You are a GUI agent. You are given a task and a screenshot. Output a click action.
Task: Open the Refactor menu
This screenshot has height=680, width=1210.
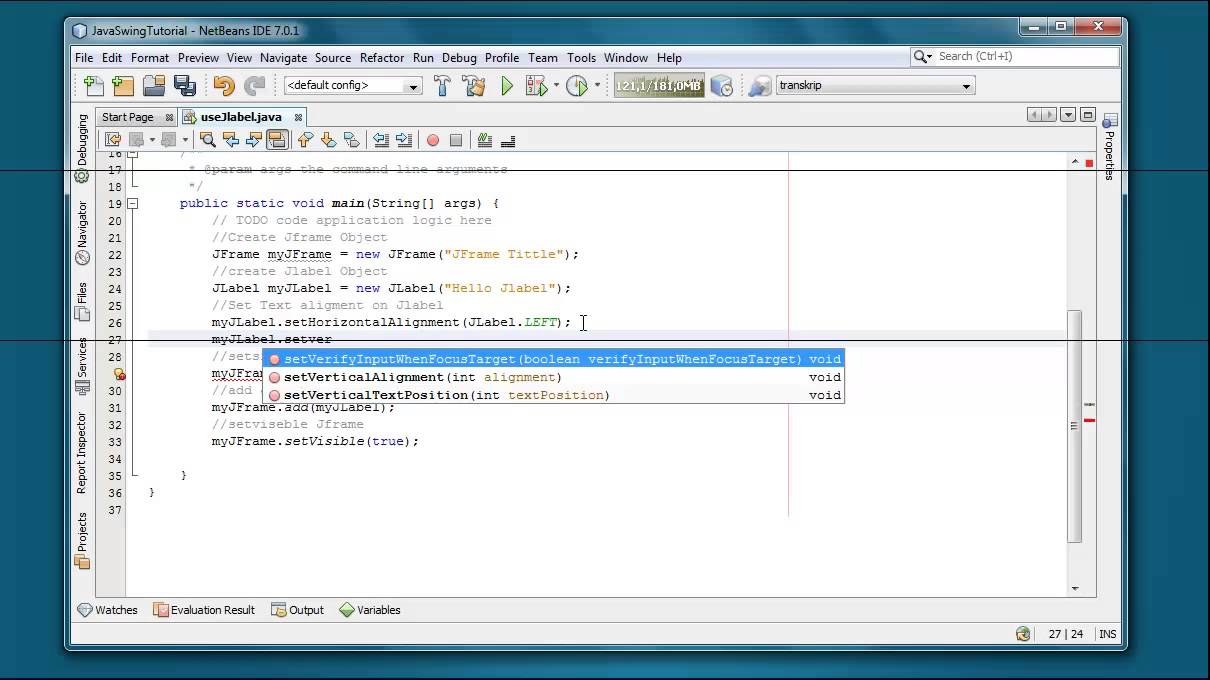point(382,58)
